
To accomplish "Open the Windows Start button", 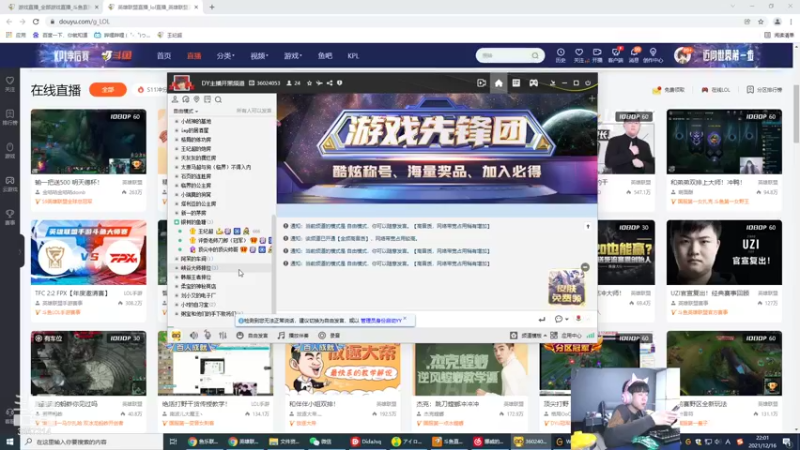I will click(10, 442).
